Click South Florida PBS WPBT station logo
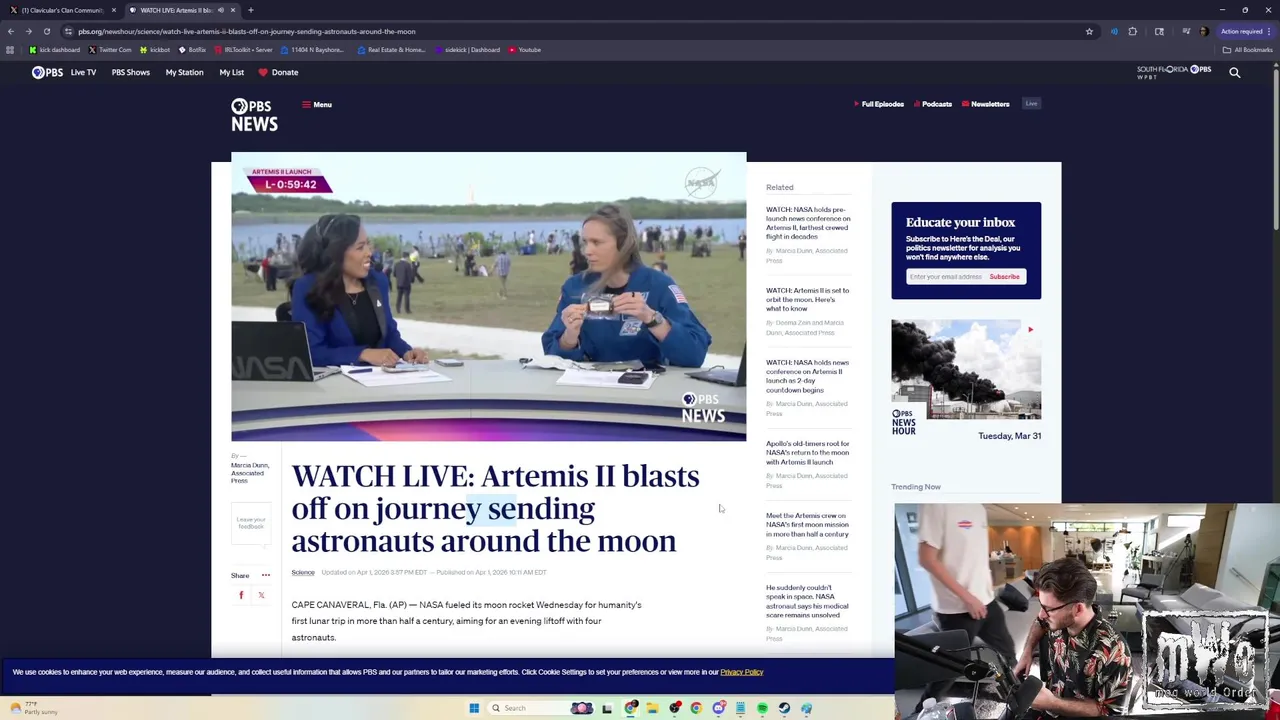This screenshot has width=1280, height=720. point(1174,72)
